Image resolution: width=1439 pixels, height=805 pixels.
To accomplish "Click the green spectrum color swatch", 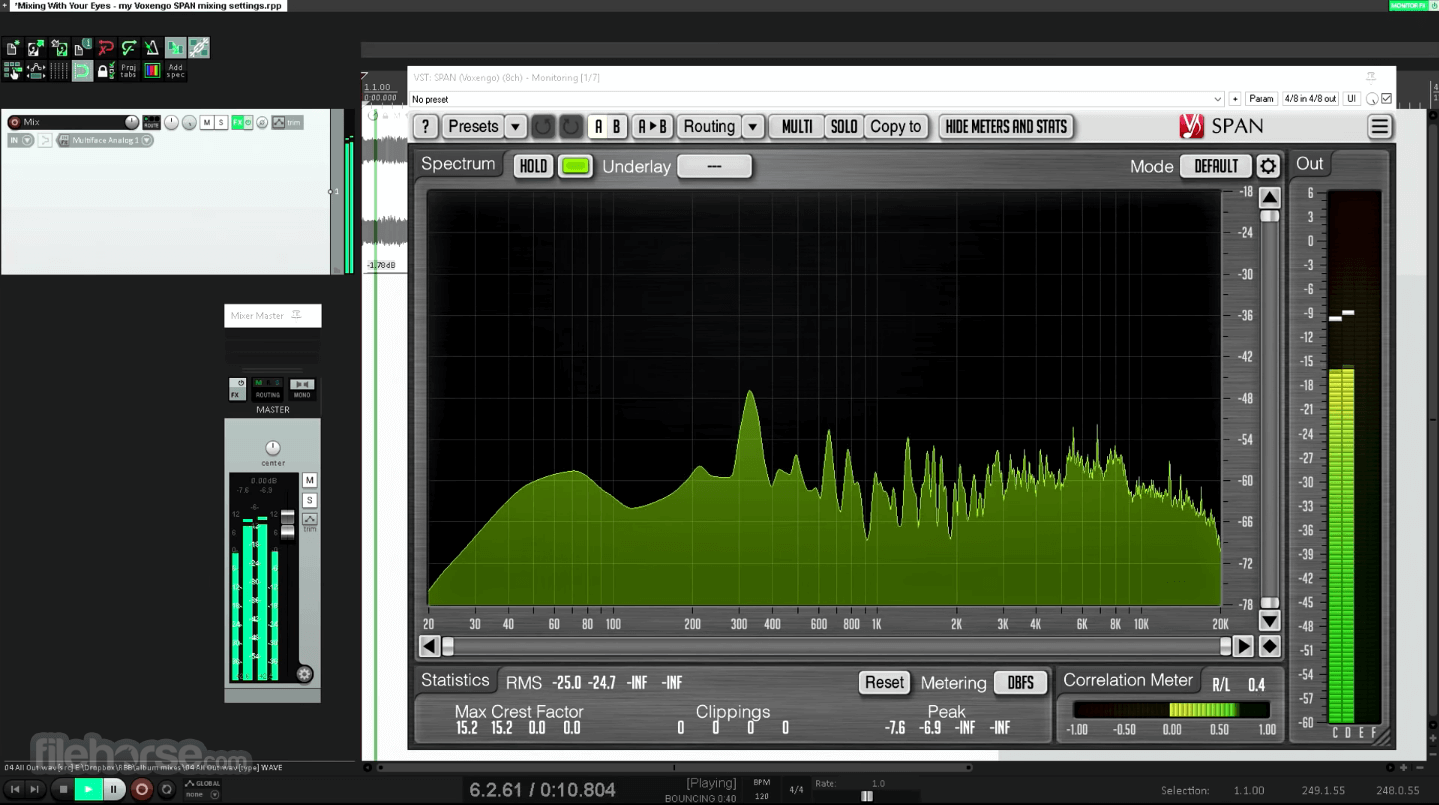I will click(576, 166).
